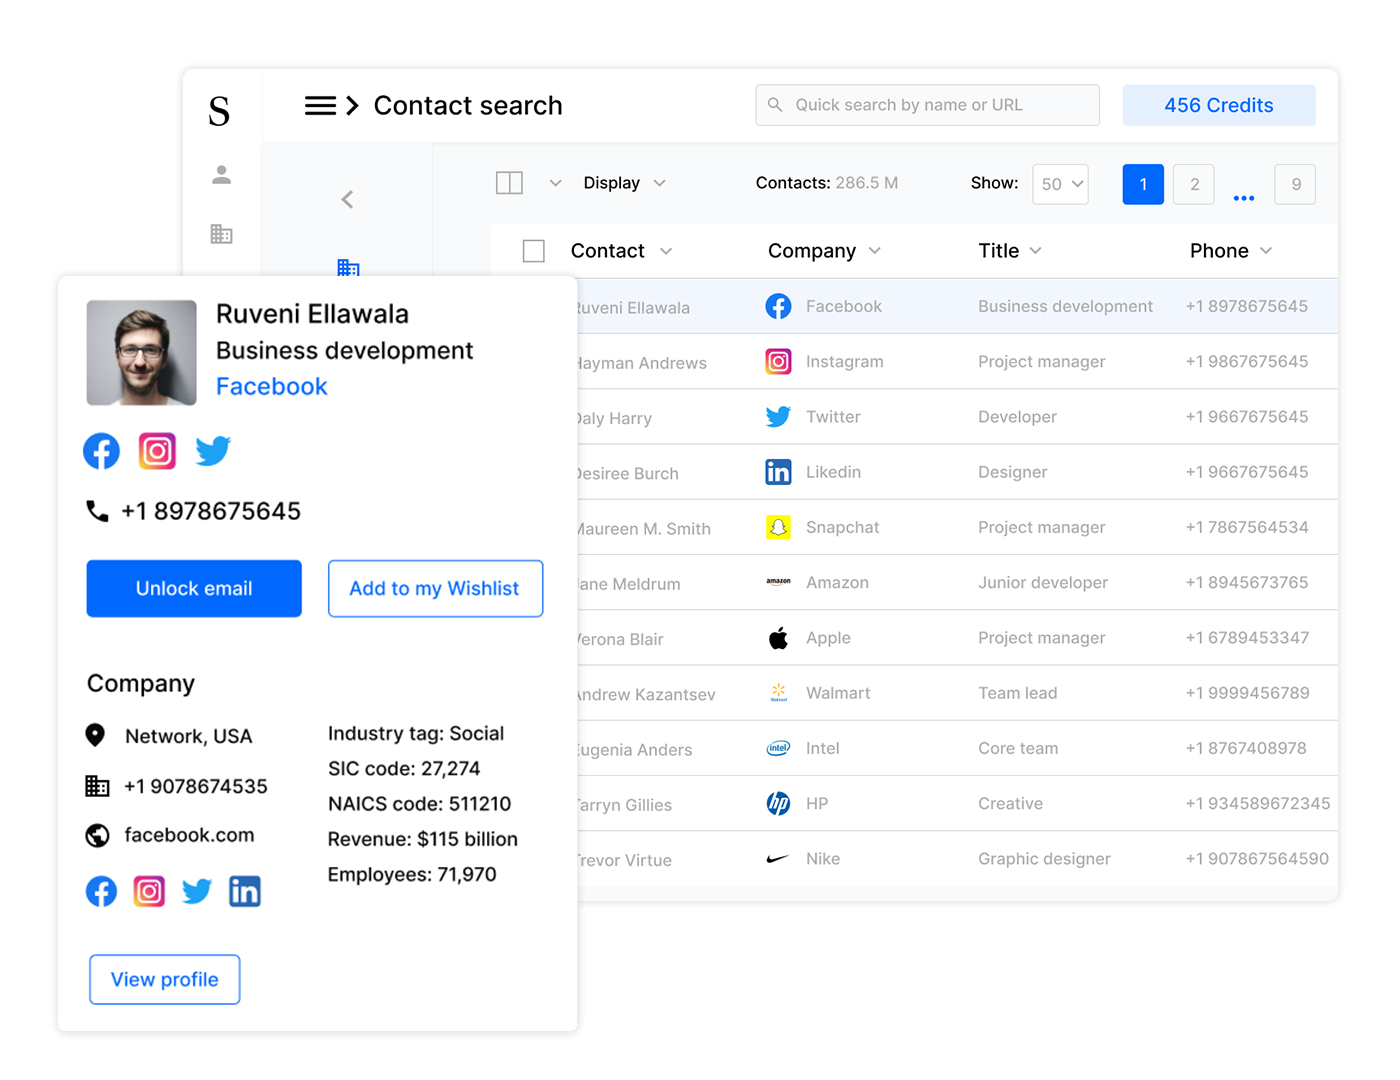Collapse panel with the left chevron arrow
The width and height of the screenshot is (1400, 1080).
point(347,199)
